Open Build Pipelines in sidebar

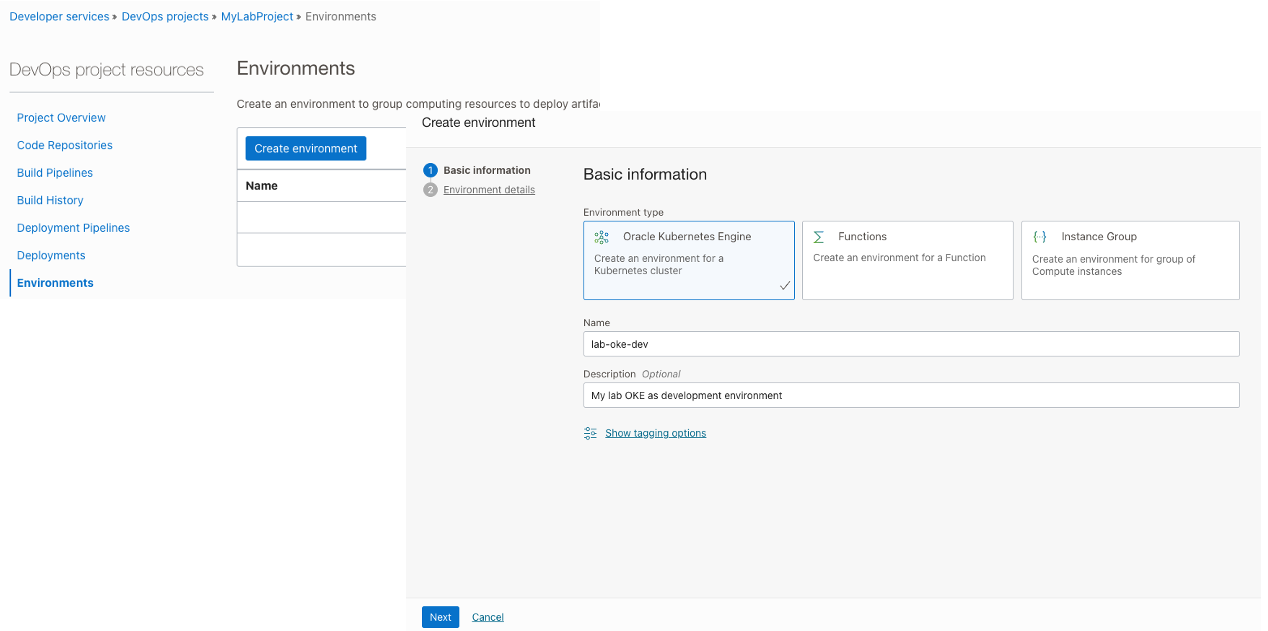click(55, 173)
